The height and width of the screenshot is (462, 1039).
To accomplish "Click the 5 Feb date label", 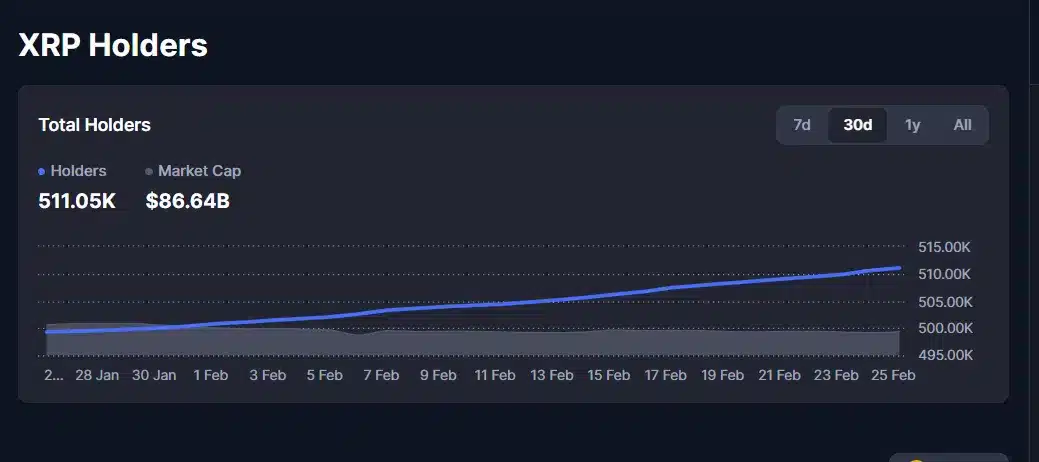I will (x=325, y=375).
